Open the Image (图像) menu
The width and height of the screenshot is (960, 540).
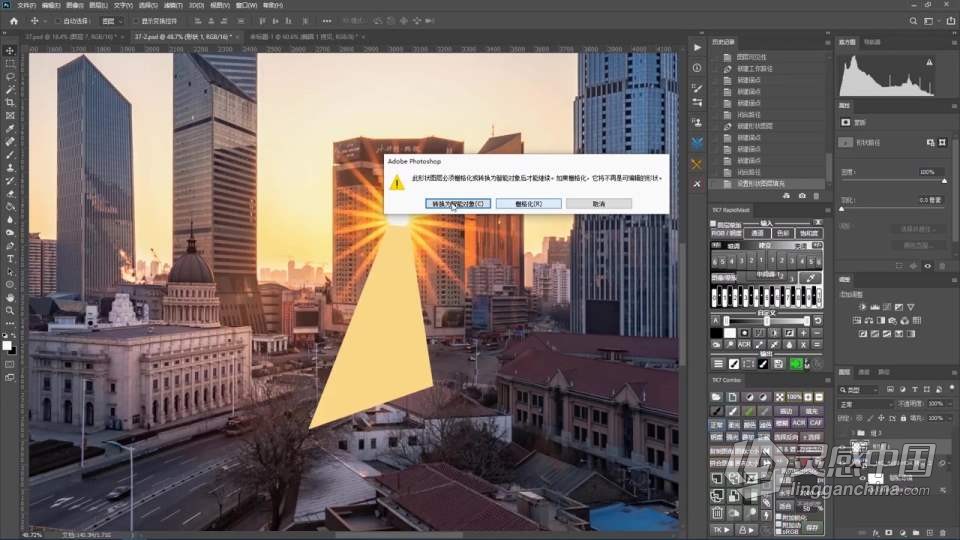pos(75,5)
